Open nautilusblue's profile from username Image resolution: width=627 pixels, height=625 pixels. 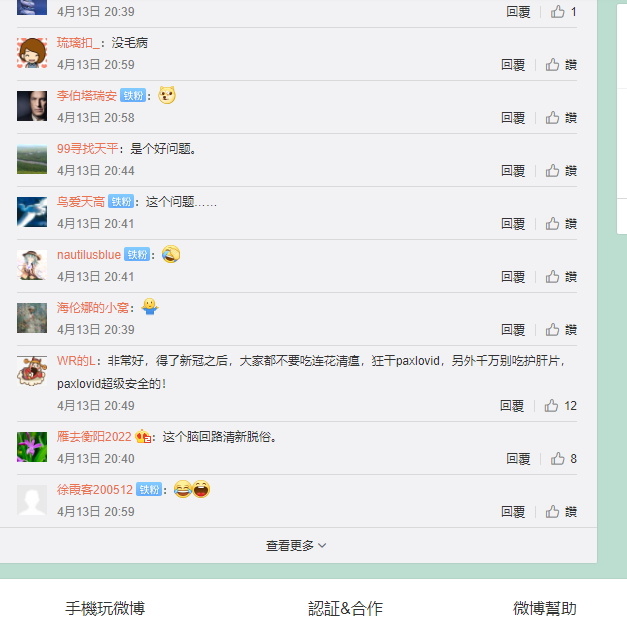(x=89, y=255)
